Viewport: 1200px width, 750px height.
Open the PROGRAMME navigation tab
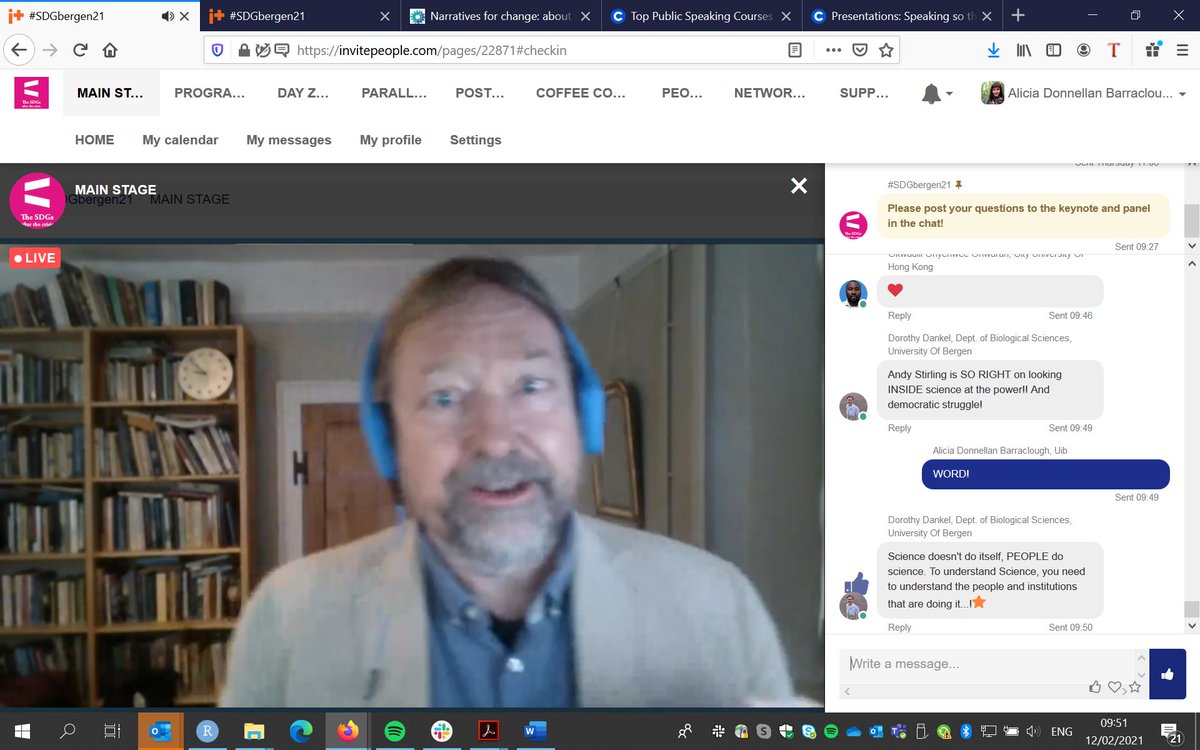209,93
